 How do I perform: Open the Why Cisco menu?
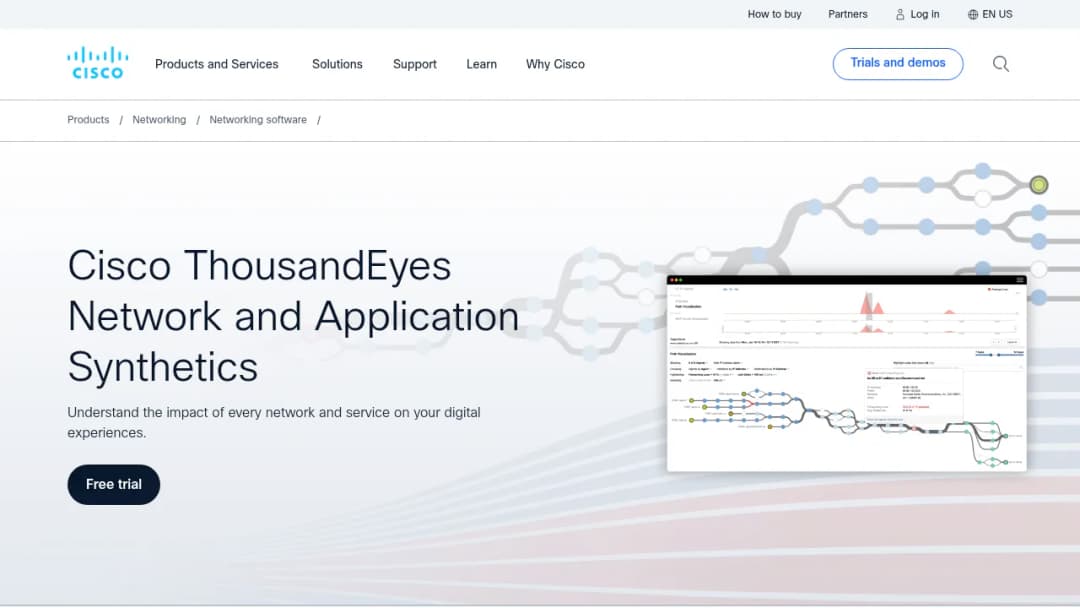coord(555,64)
